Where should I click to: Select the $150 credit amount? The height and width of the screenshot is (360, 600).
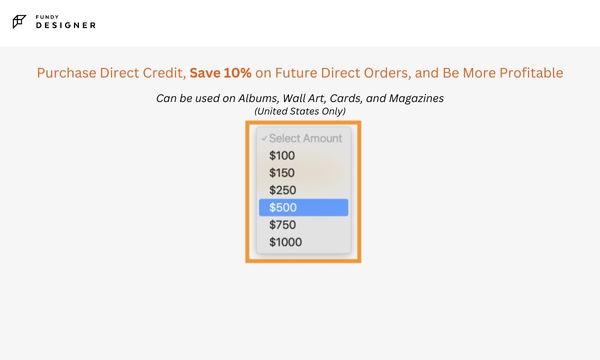pos(303,173)
